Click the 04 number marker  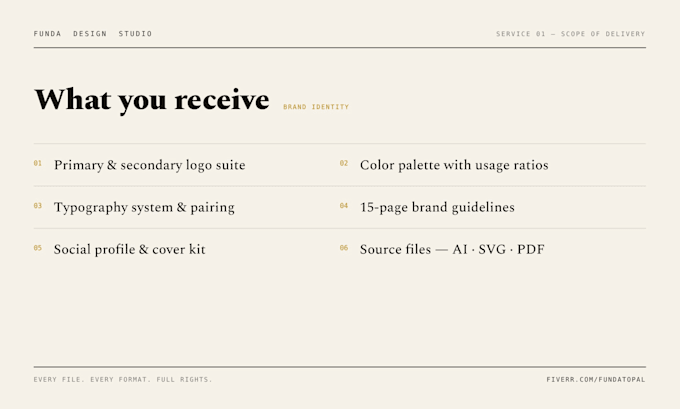344,206
